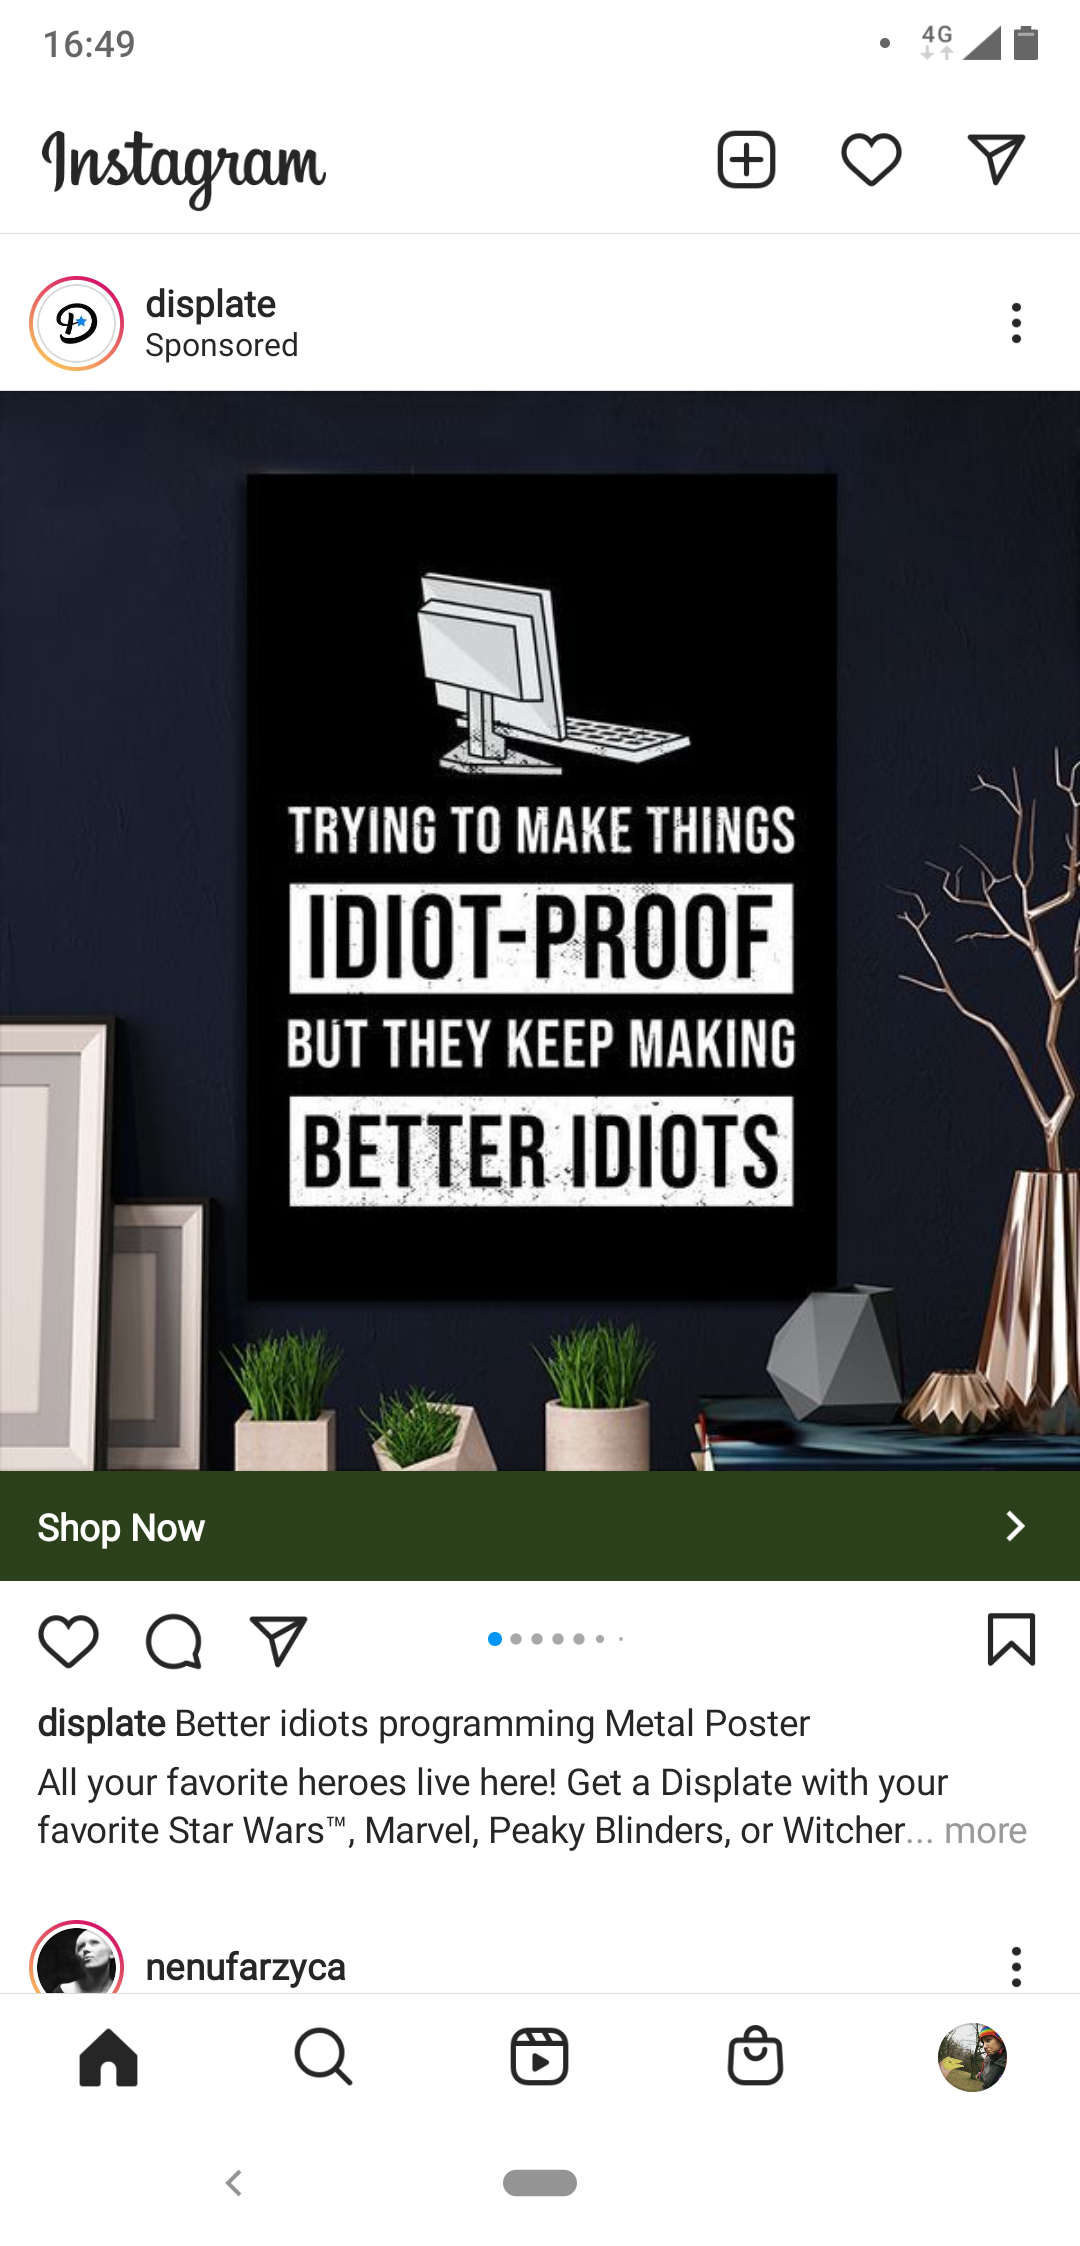Open nenufarzyca post three-dot options menu
This screenshot has height=2246, width=1080.
tap(1016, 1966)
